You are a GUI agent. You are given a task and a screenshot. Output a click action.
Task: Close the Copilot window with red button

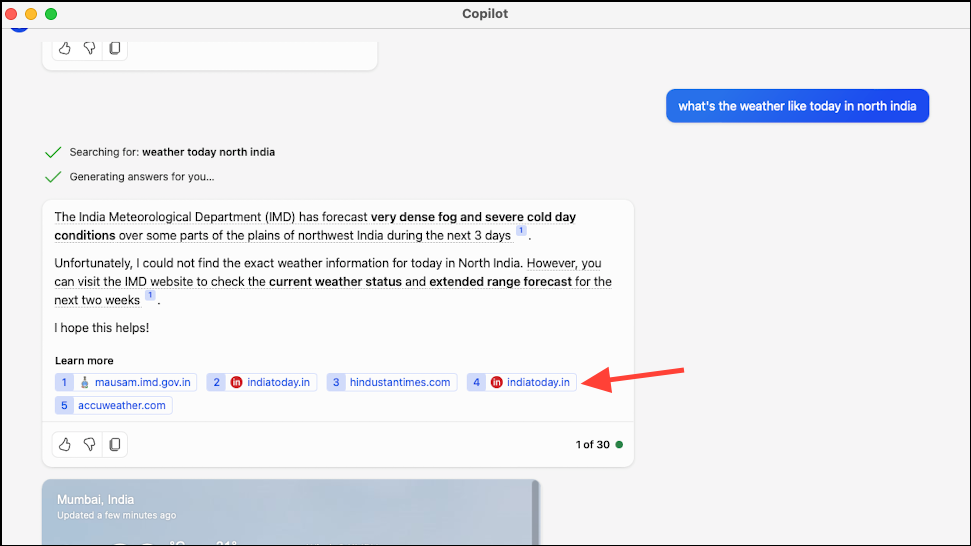[11, 14]
